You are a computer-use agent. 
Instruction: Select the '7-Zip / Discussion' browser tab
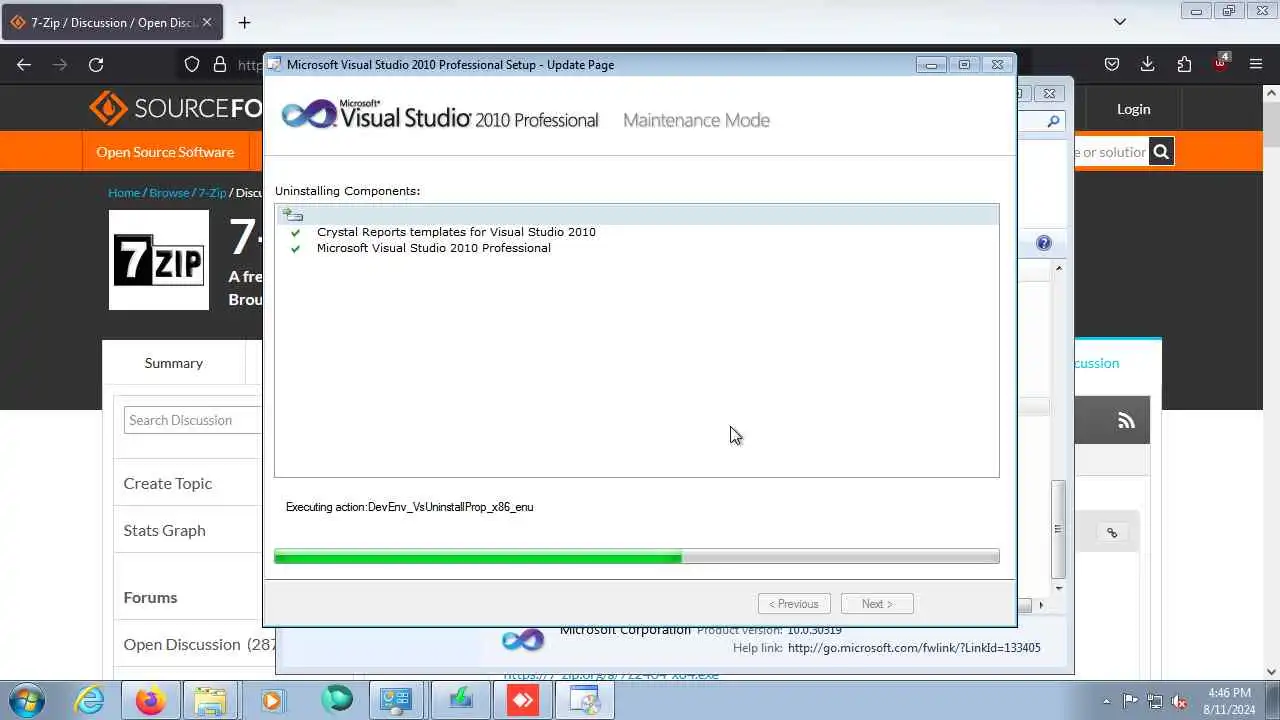pos(112,22)
